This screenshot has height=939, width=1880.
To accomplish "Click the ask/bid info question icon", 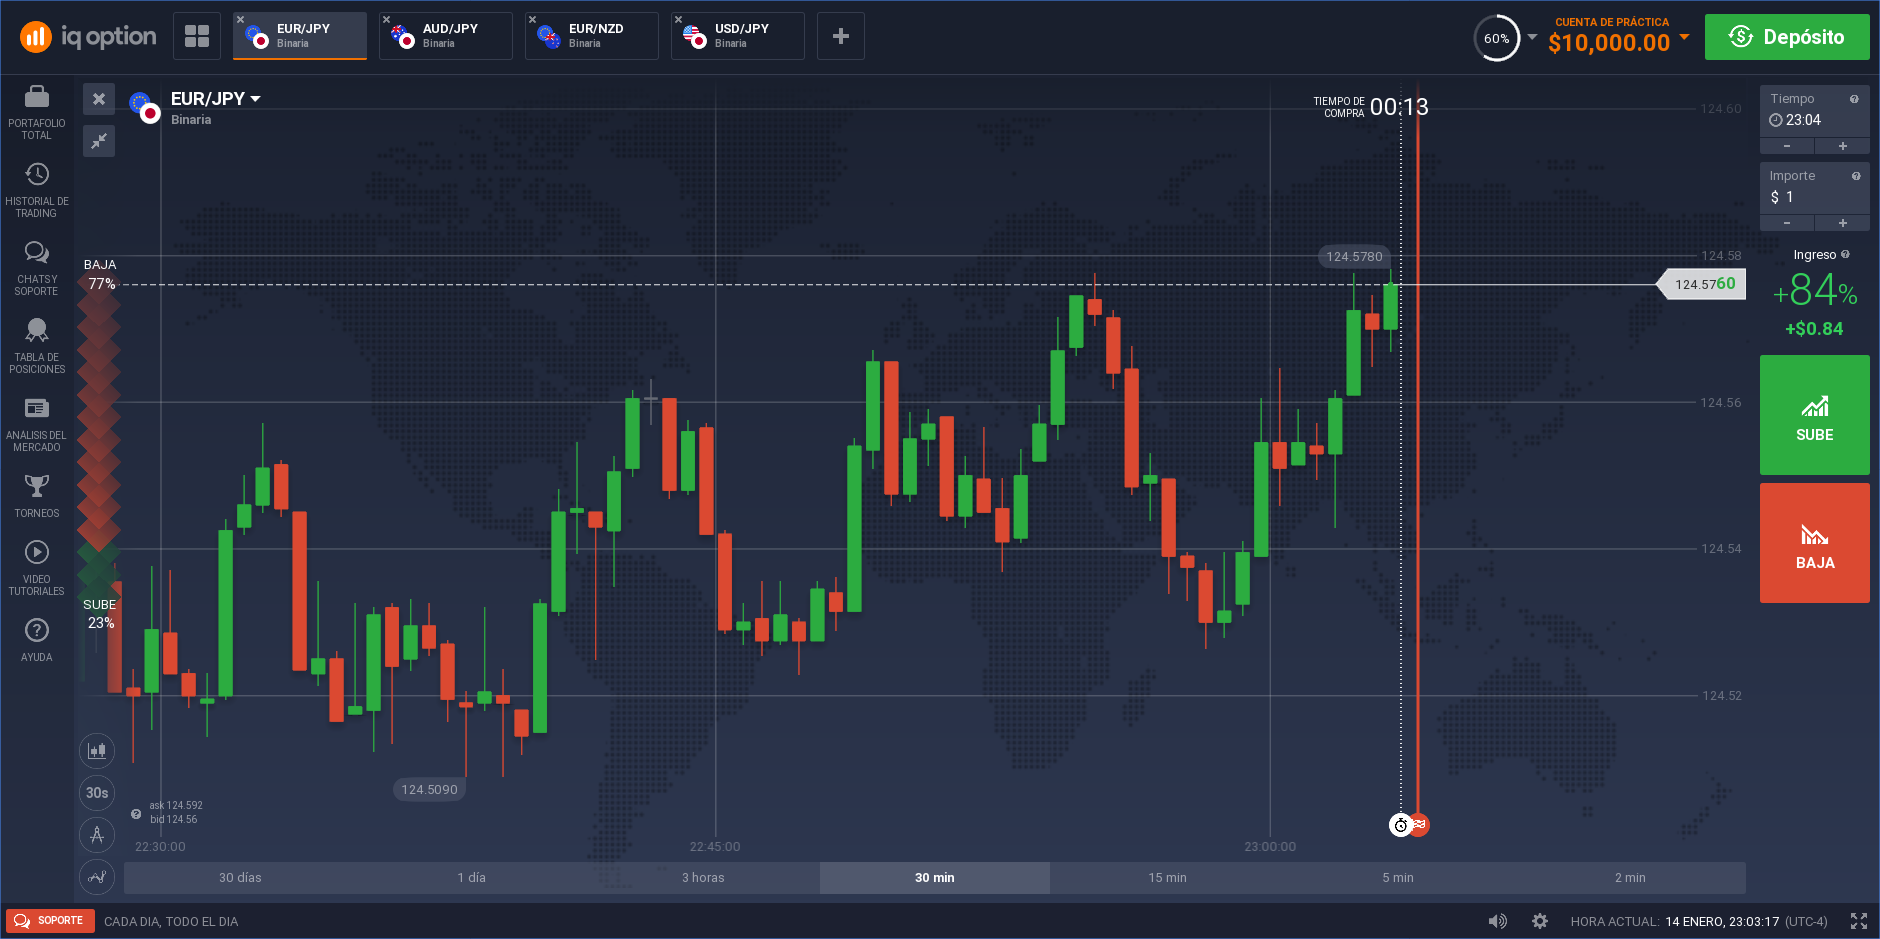I will click(x=136, y=813).
